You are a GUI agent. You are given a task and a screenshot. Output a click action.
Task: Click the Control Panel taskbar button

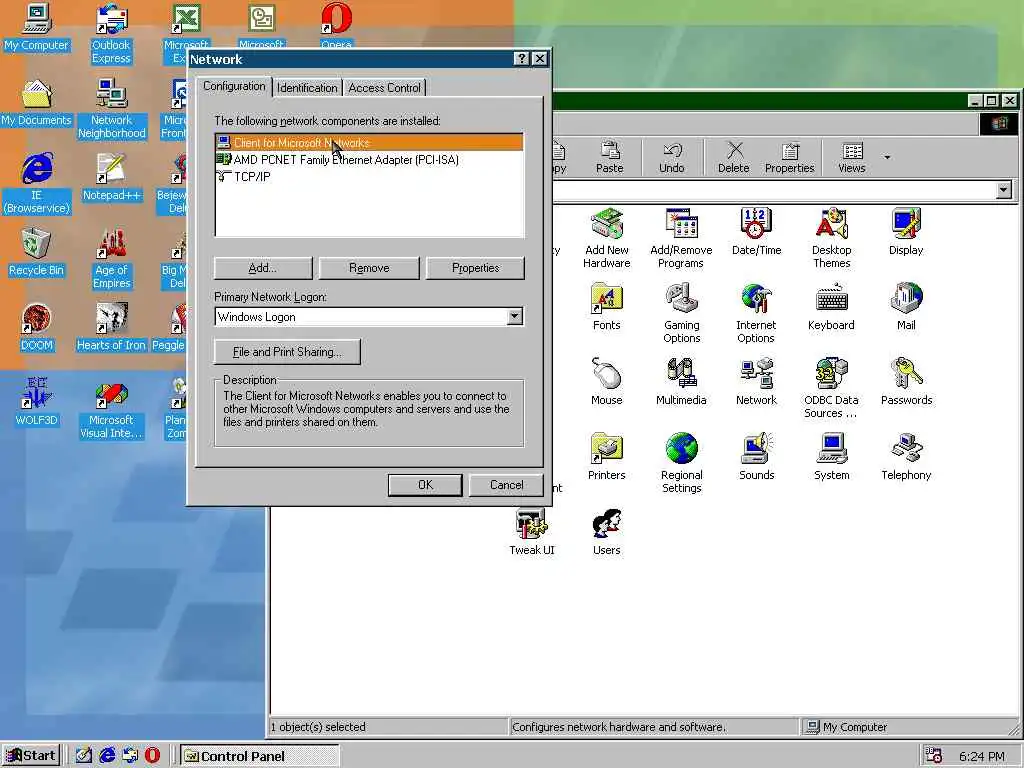(259, 756)
